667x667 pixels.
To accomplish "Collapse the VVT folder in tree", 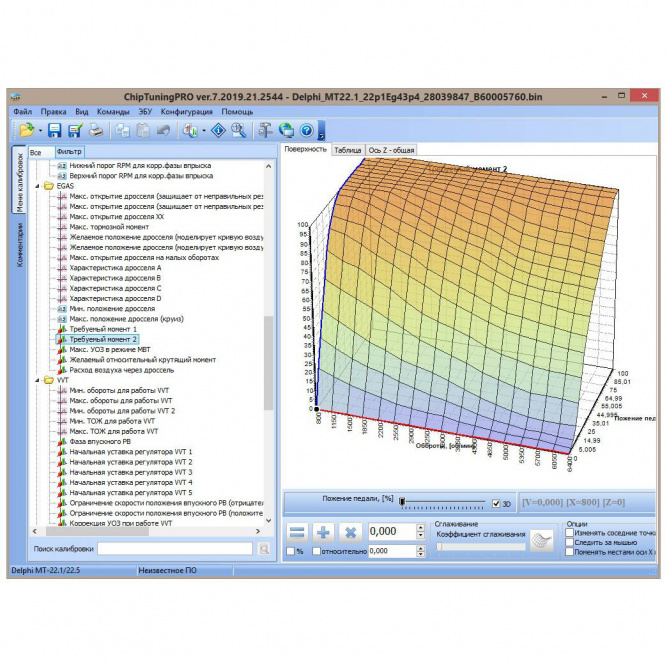I will point(37,380).
